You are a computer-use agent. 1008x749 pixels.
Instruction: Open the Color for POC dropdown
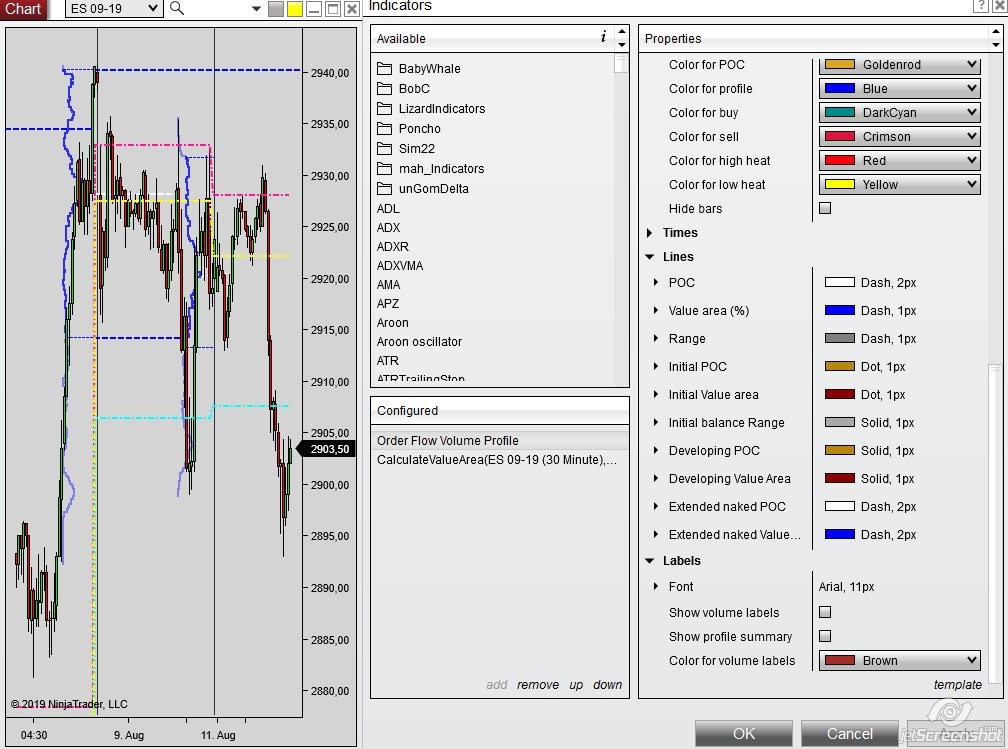point(899,65)
